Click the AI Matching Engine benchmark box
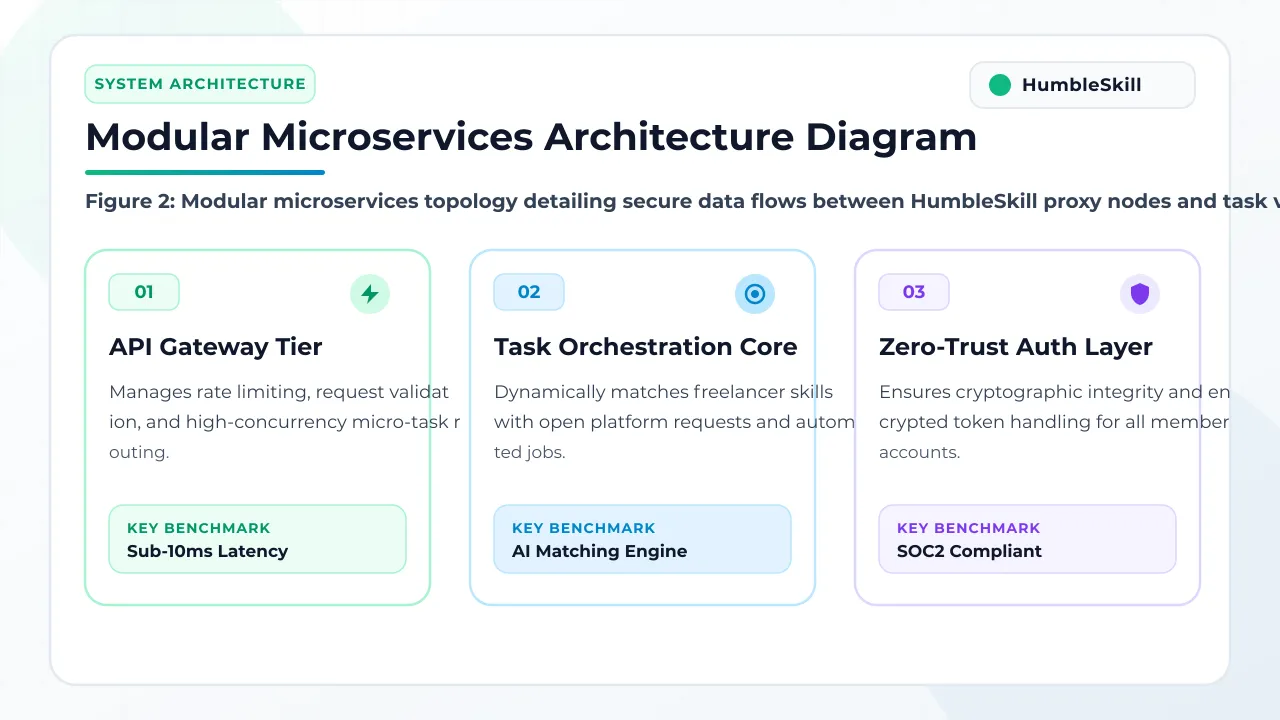Viewport: 1280px width, 720px height. coord(643,539)
